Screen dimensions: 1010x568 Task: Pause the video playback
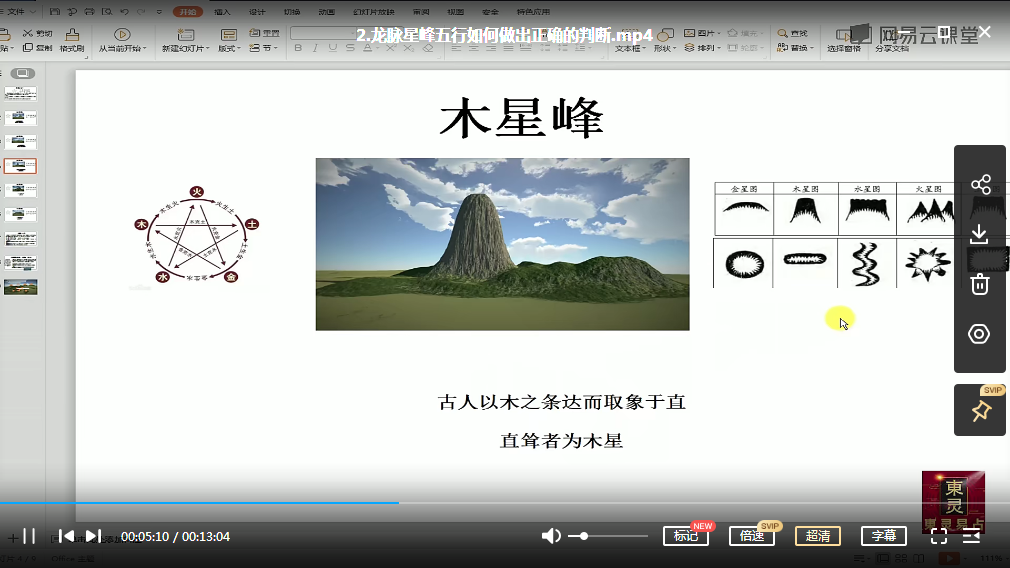pos(29,536)
